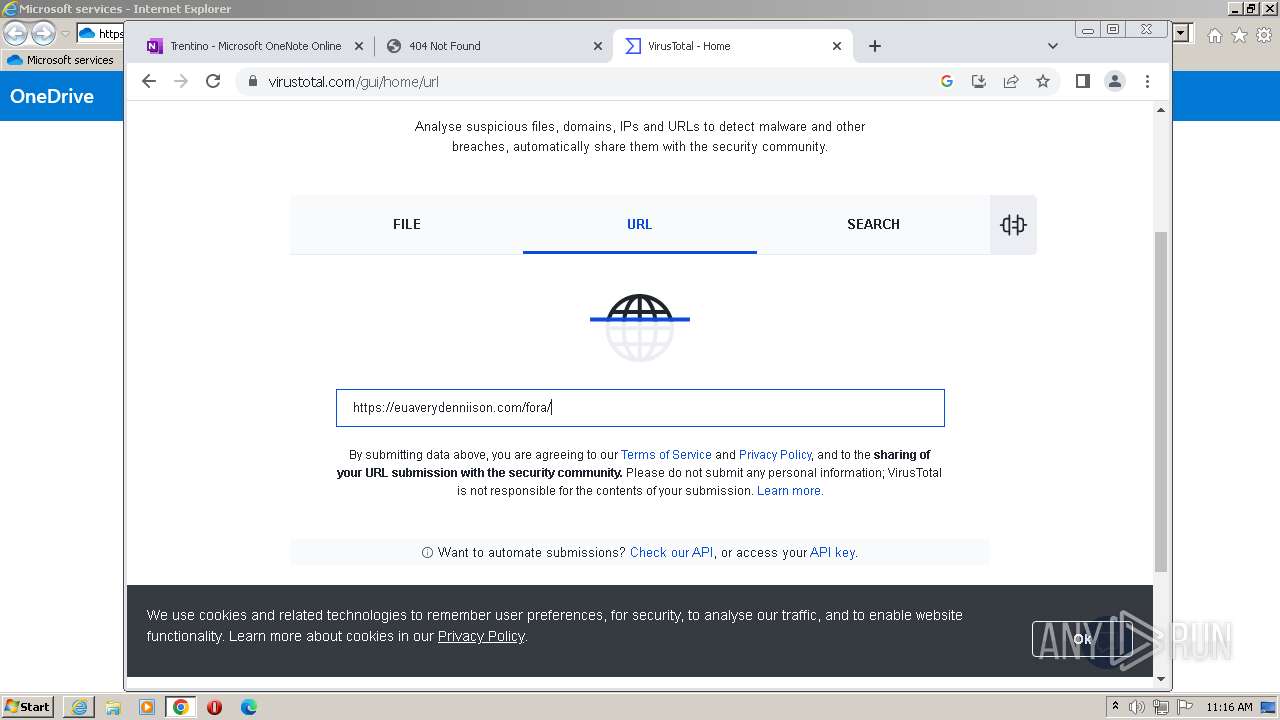Go back in Chrome with the back arrow
The image size is (1280, 720).
tap(149, 81)
